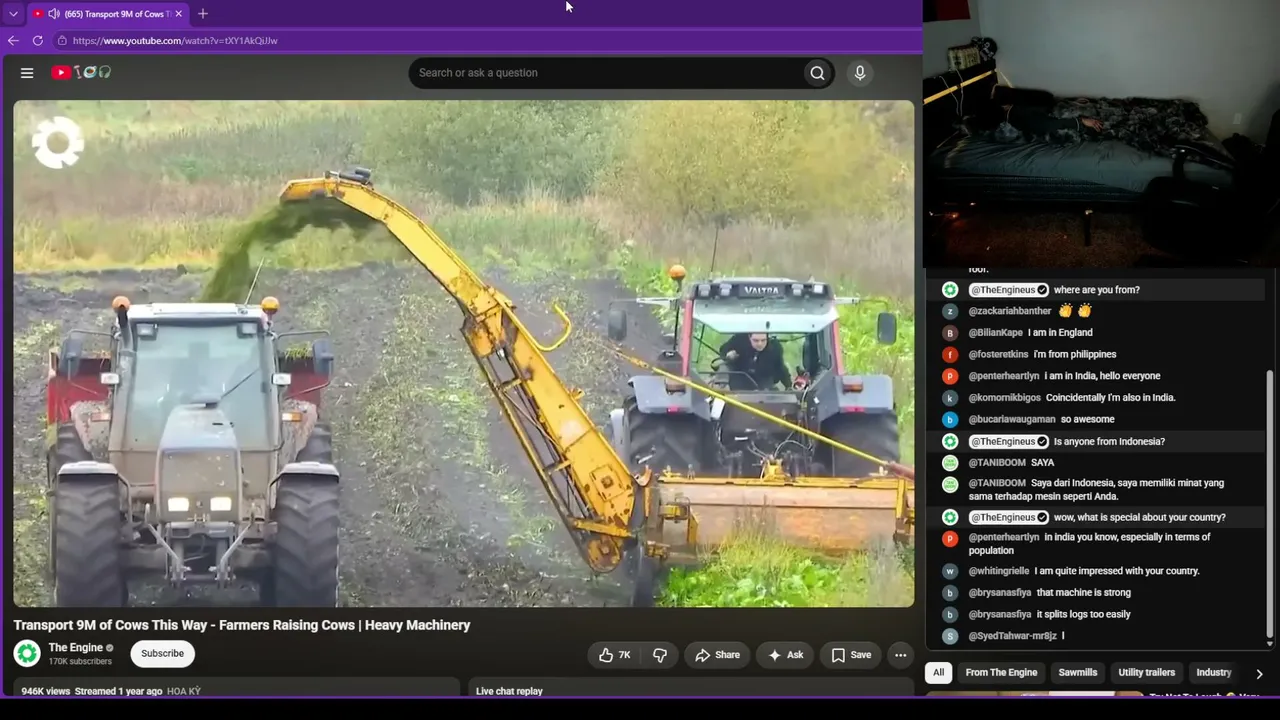Open a new browser tab

click(203, 14)
